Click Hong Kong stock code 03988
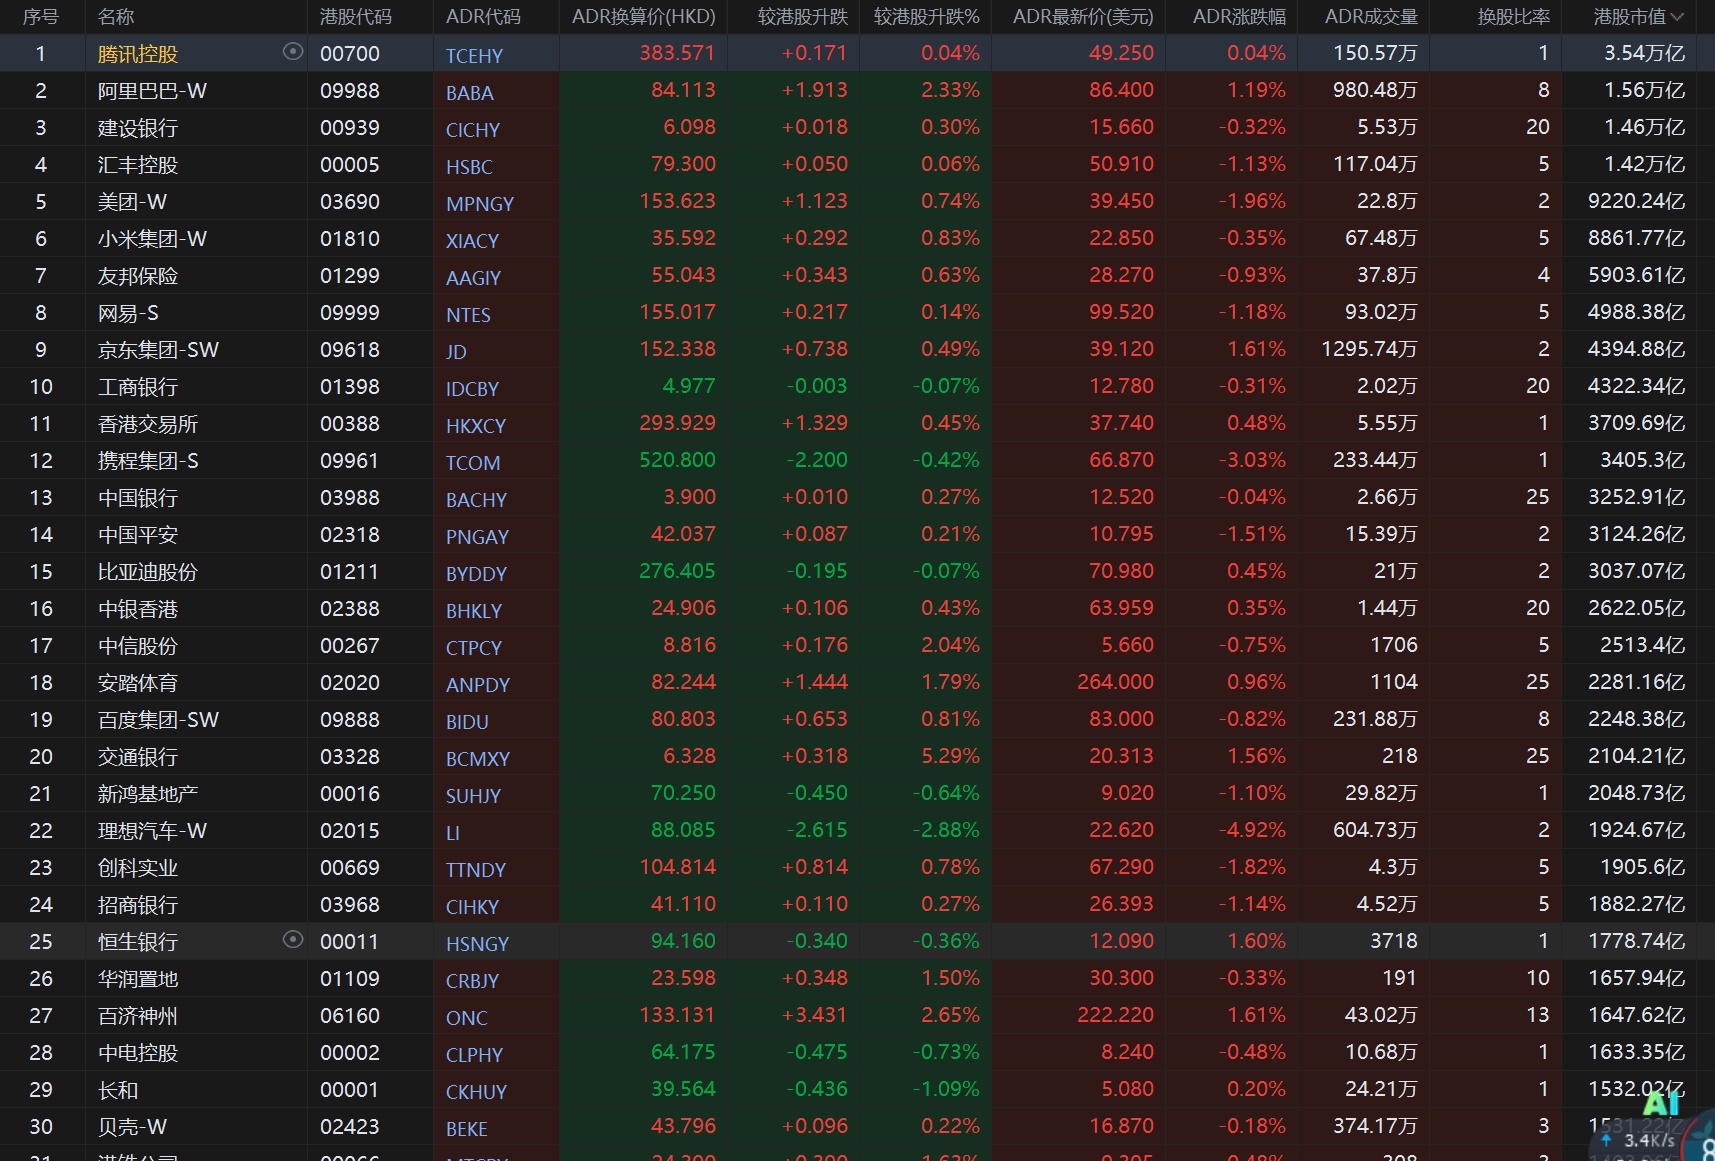Image resolution: width=1715 pixels, height=1161 pixels. [x=350, y=498]
